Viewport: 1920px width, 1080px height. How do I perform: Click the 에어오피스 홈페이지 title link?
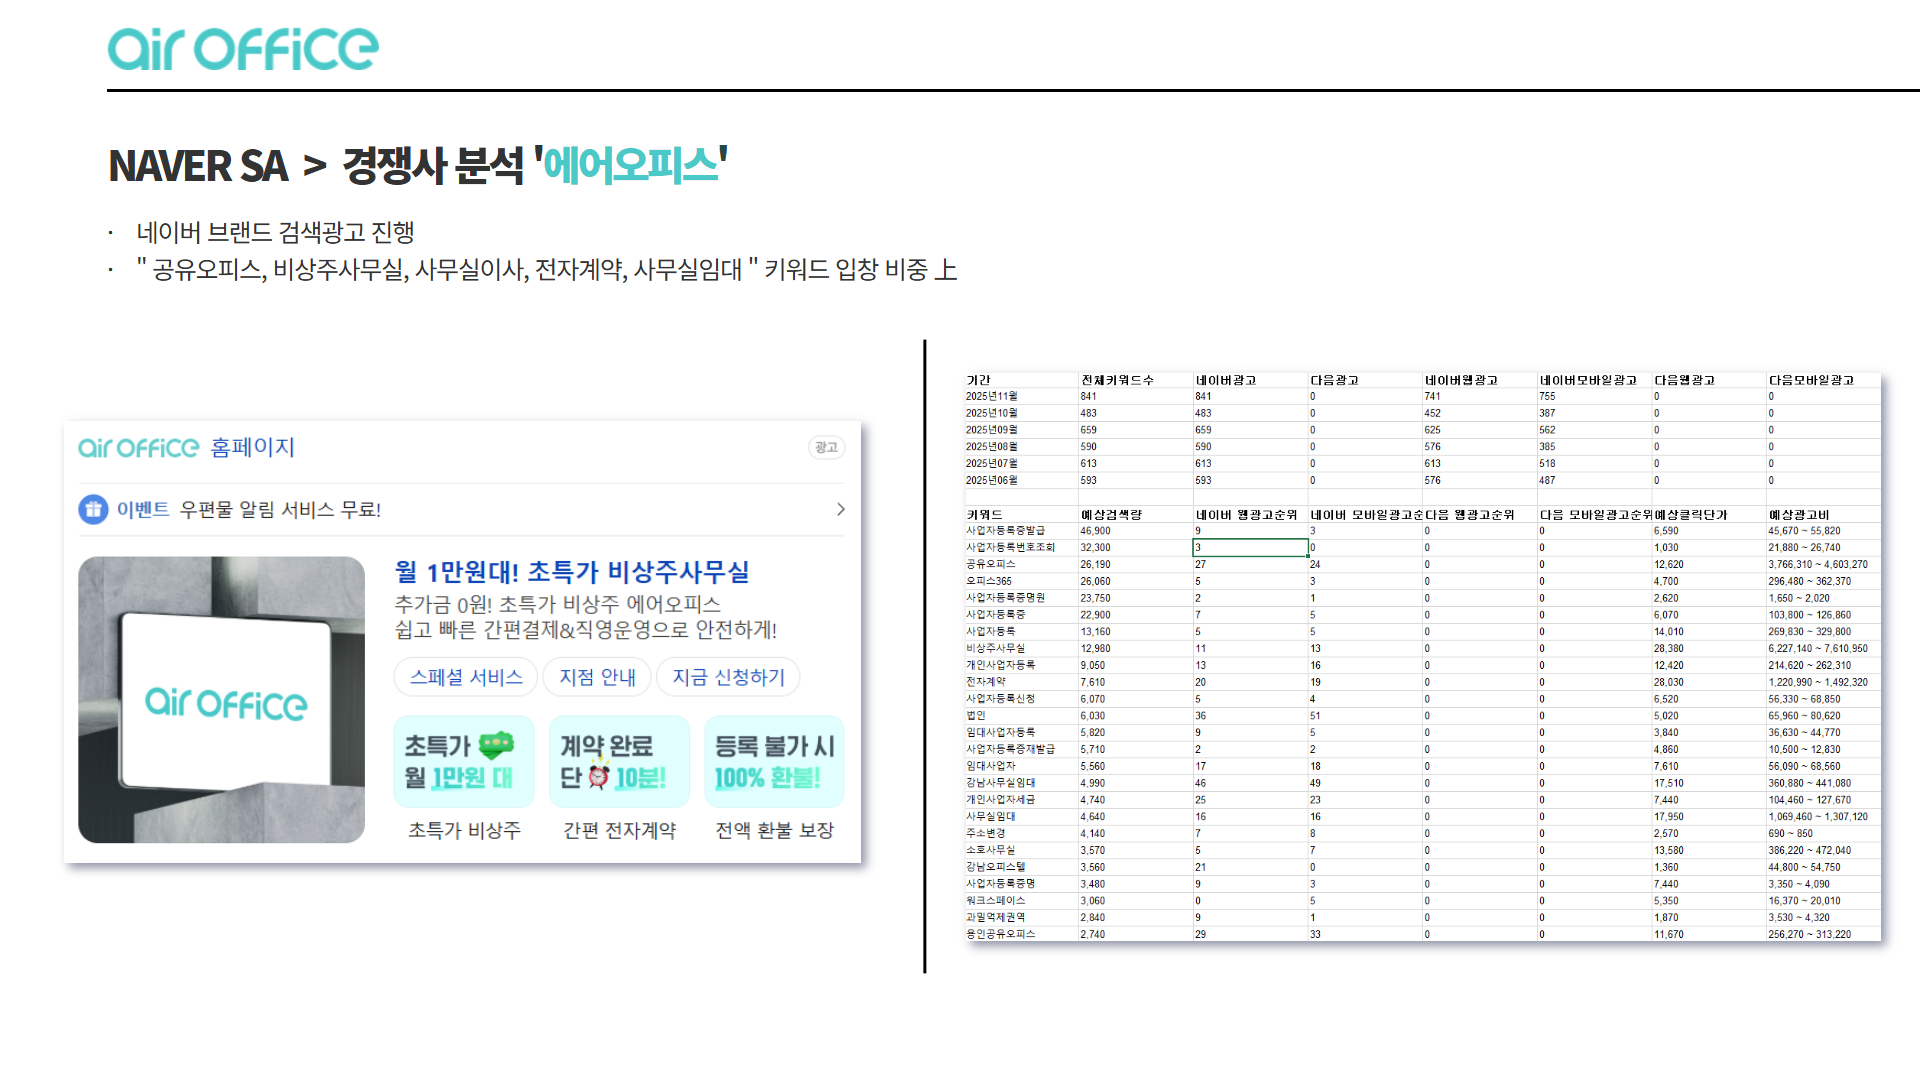coord(187,447)
